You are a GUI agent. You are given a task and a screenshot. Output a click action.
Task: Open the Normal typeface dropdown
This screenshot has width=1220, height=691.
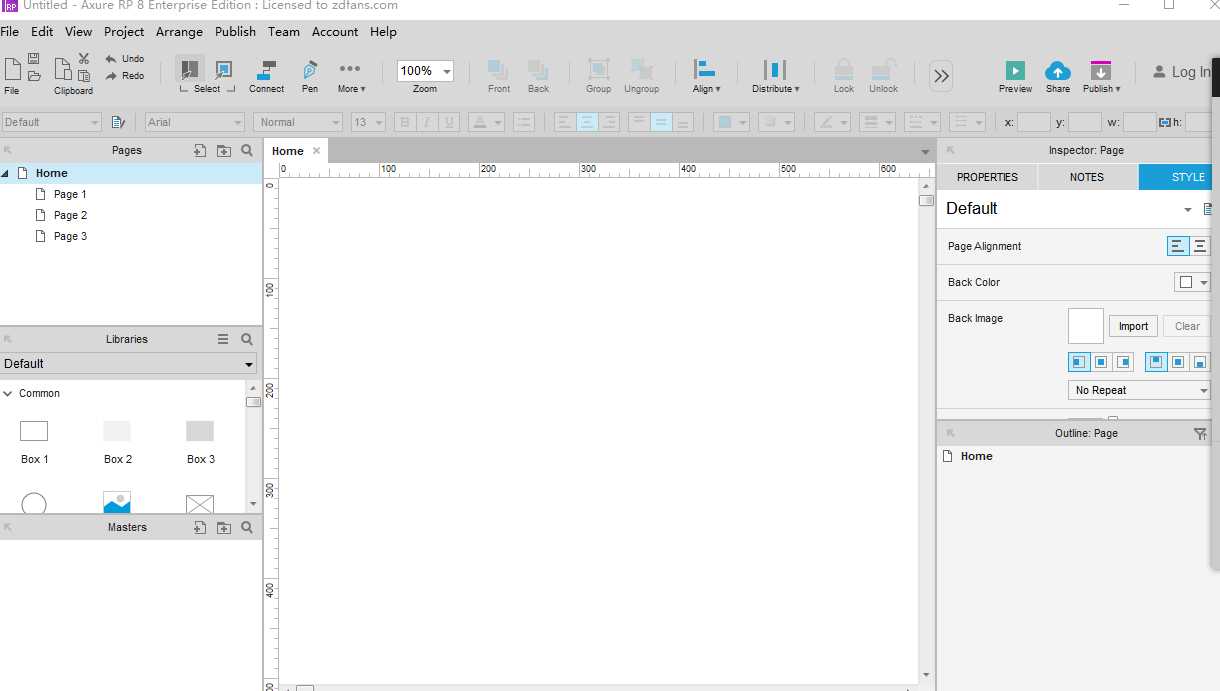pos(298,122)
